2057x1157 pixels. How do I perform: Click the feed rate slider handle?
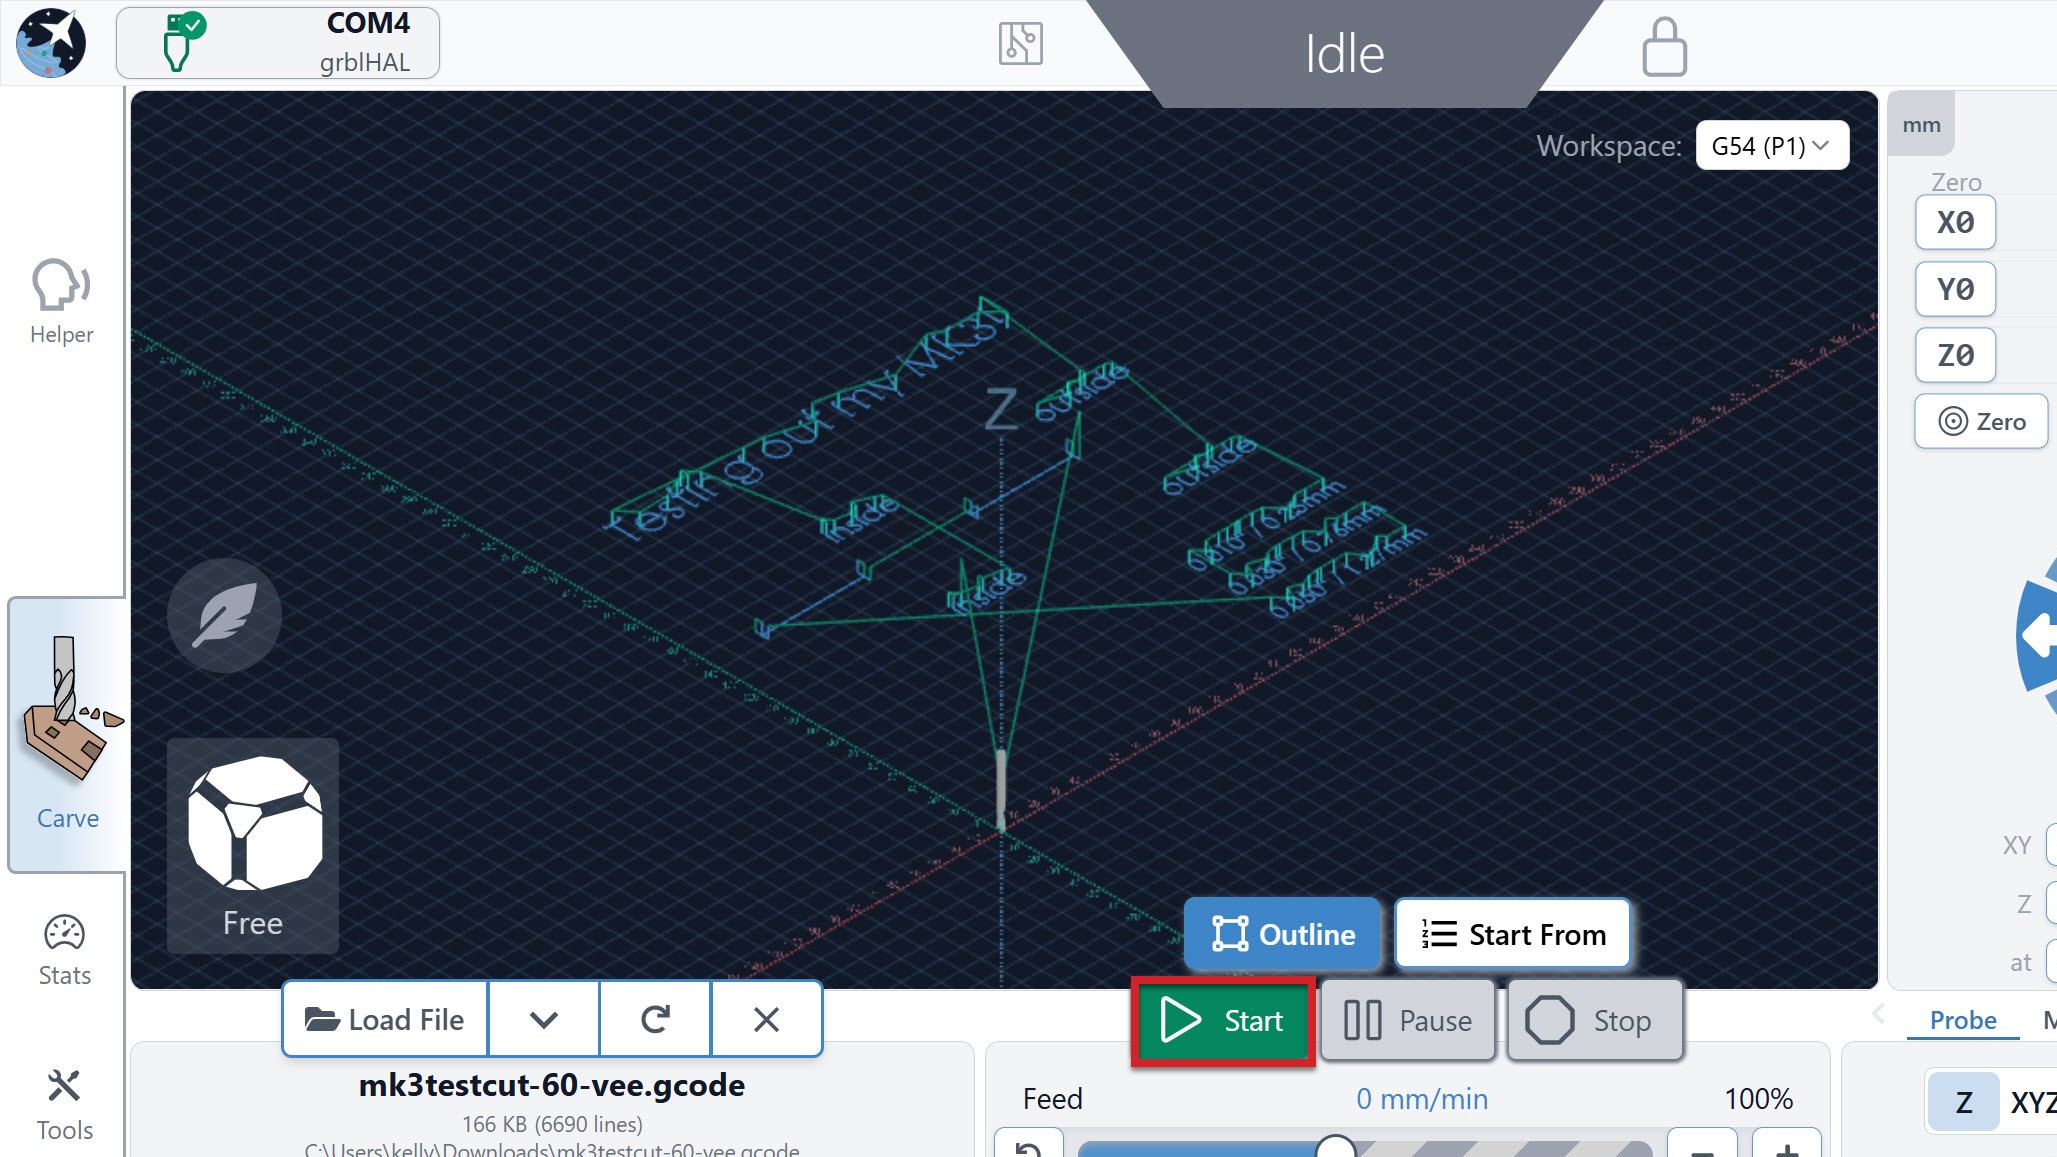tap(1335, 1147)
